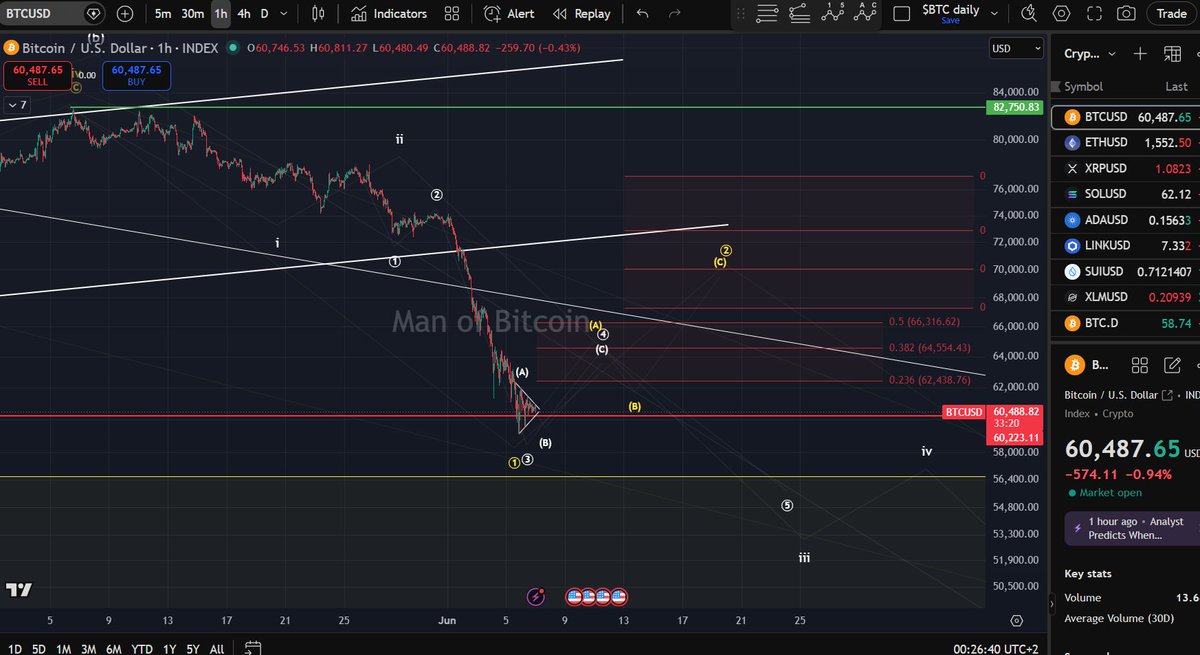Set date range to 1D
The image size is (1200, 655).
[15, 649]
